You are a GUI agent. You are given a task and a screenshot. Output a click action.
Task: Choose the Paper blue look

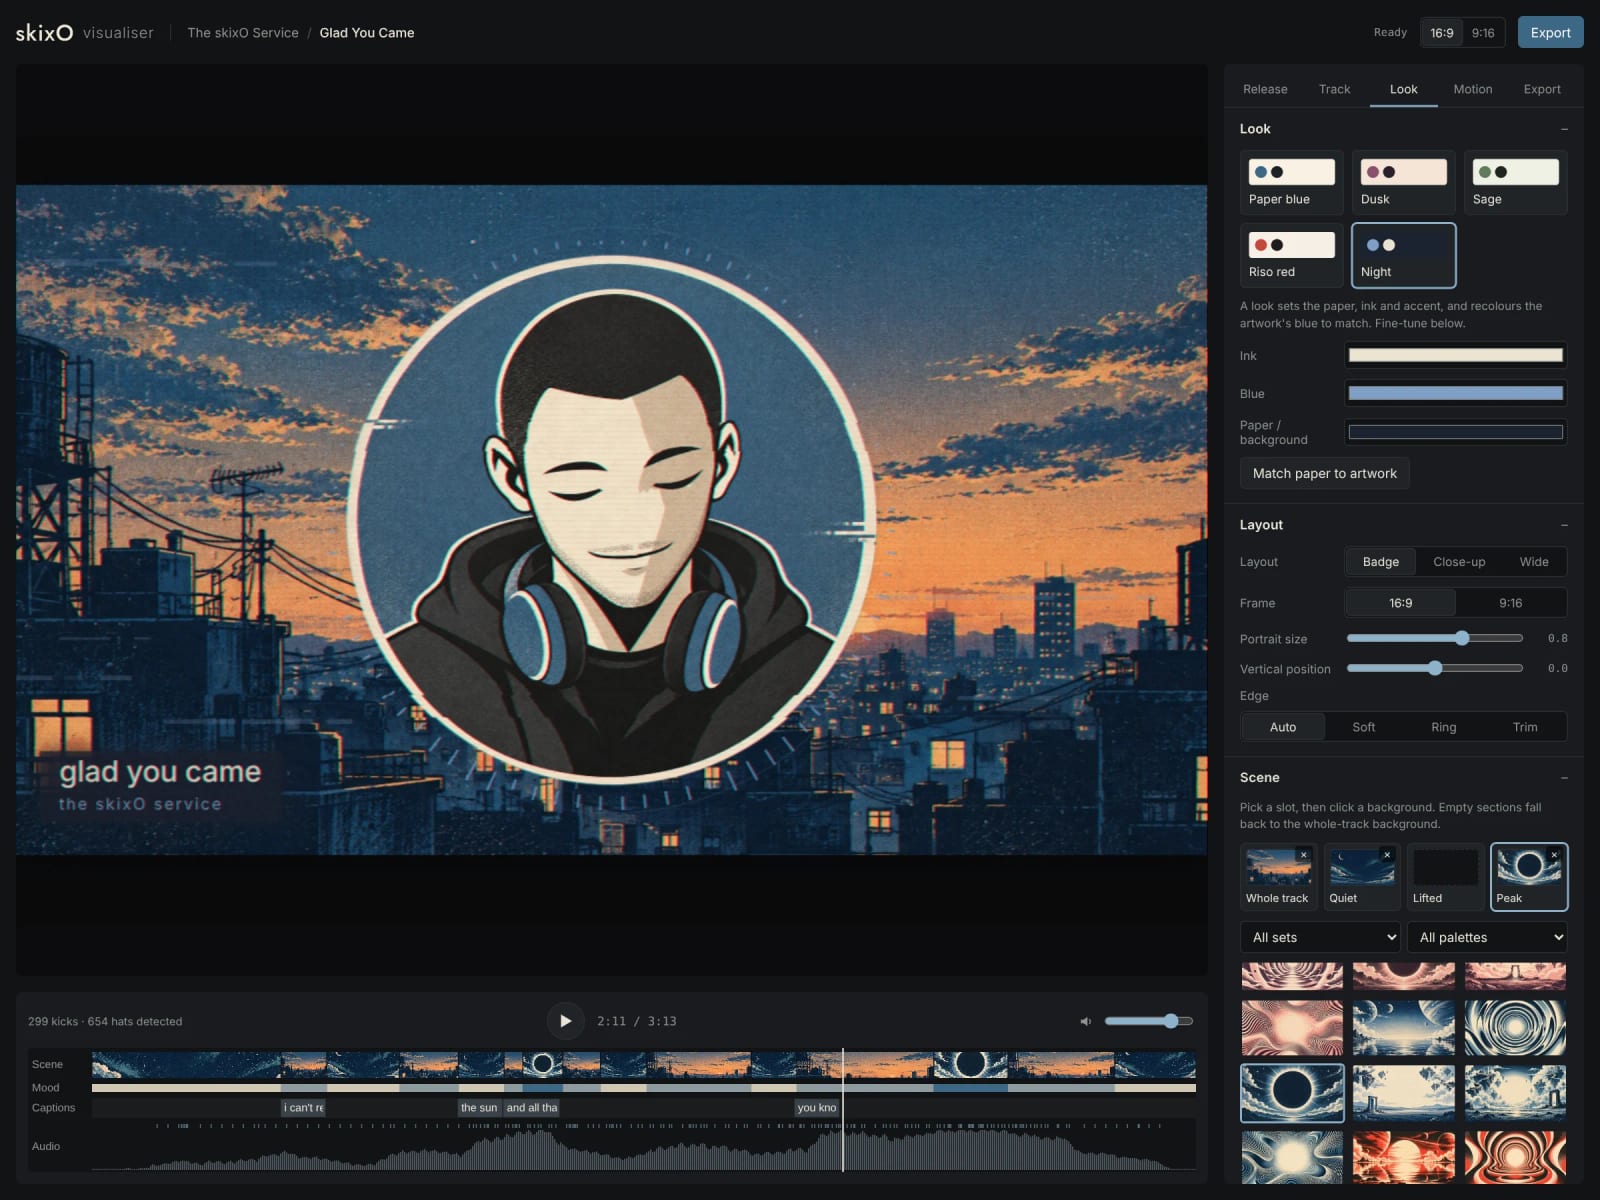click(1291, 182)
